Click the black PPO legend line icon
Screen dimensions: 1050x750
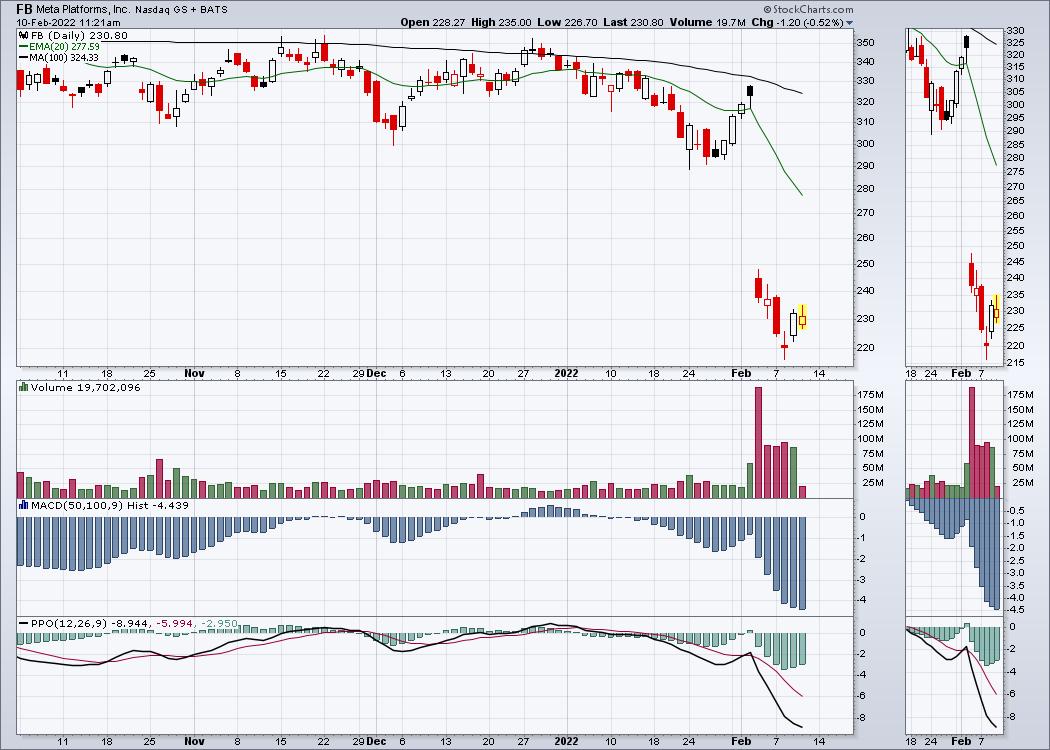pyautogui.click(x=23, y=624)
